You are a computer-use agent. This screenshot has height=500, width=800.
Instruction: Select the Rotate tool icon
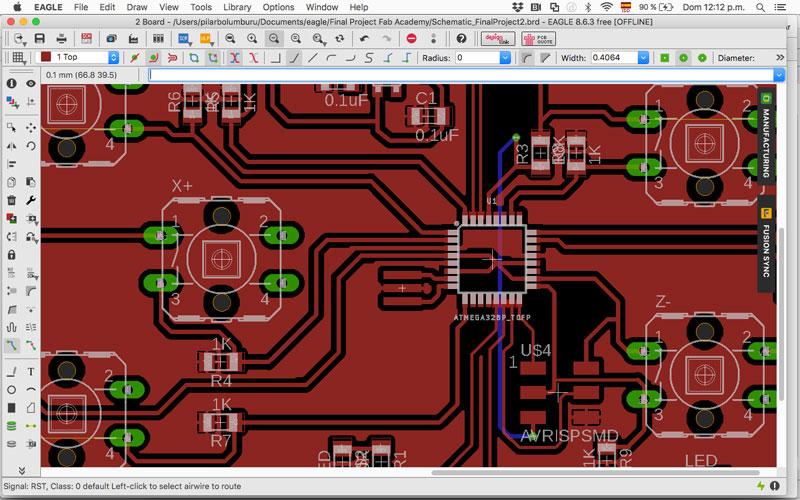(x=31, y=146)
